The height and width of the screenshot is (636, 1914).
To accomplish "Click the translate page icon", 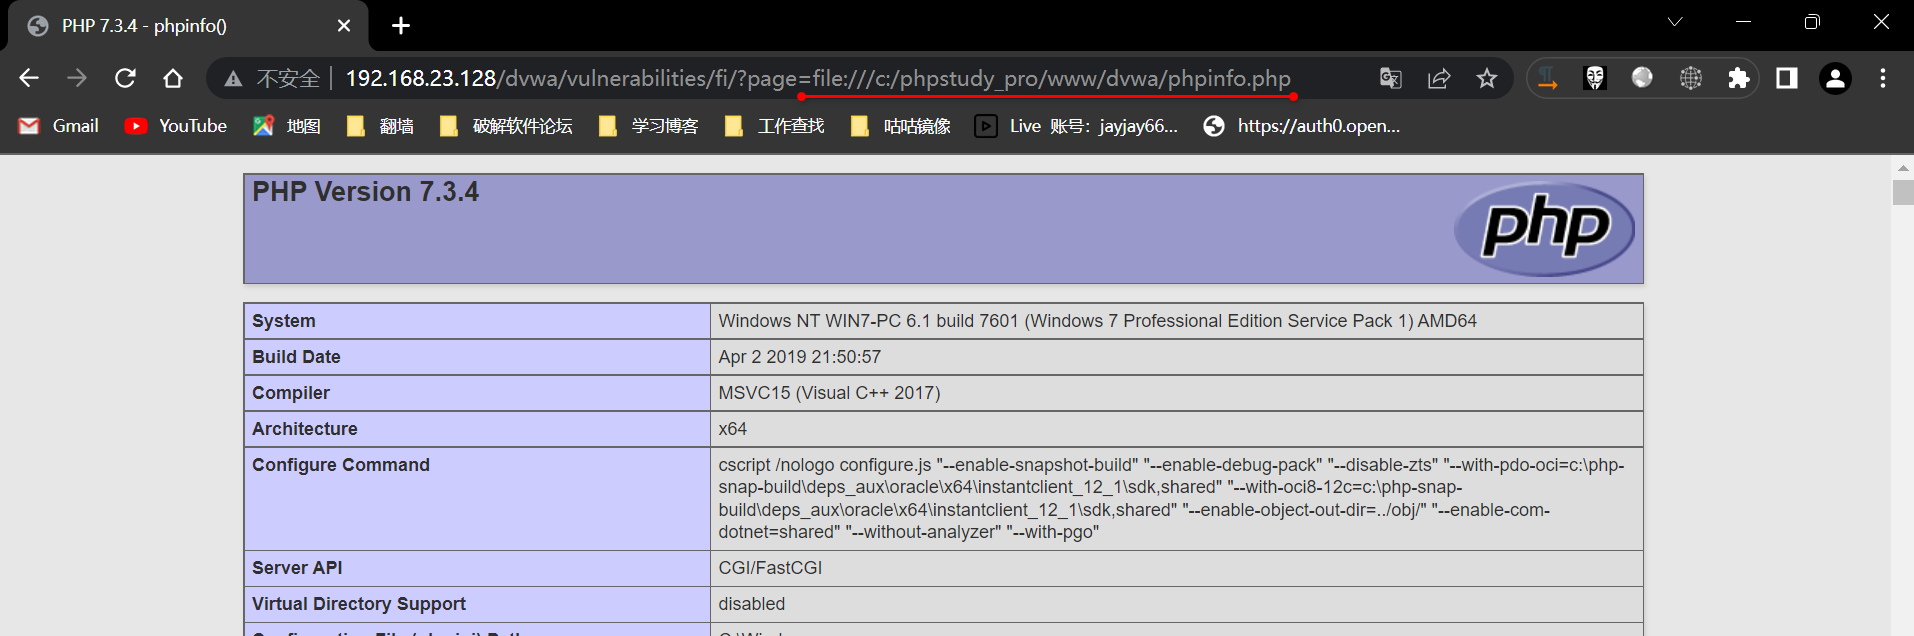I will coord(1390,78).
